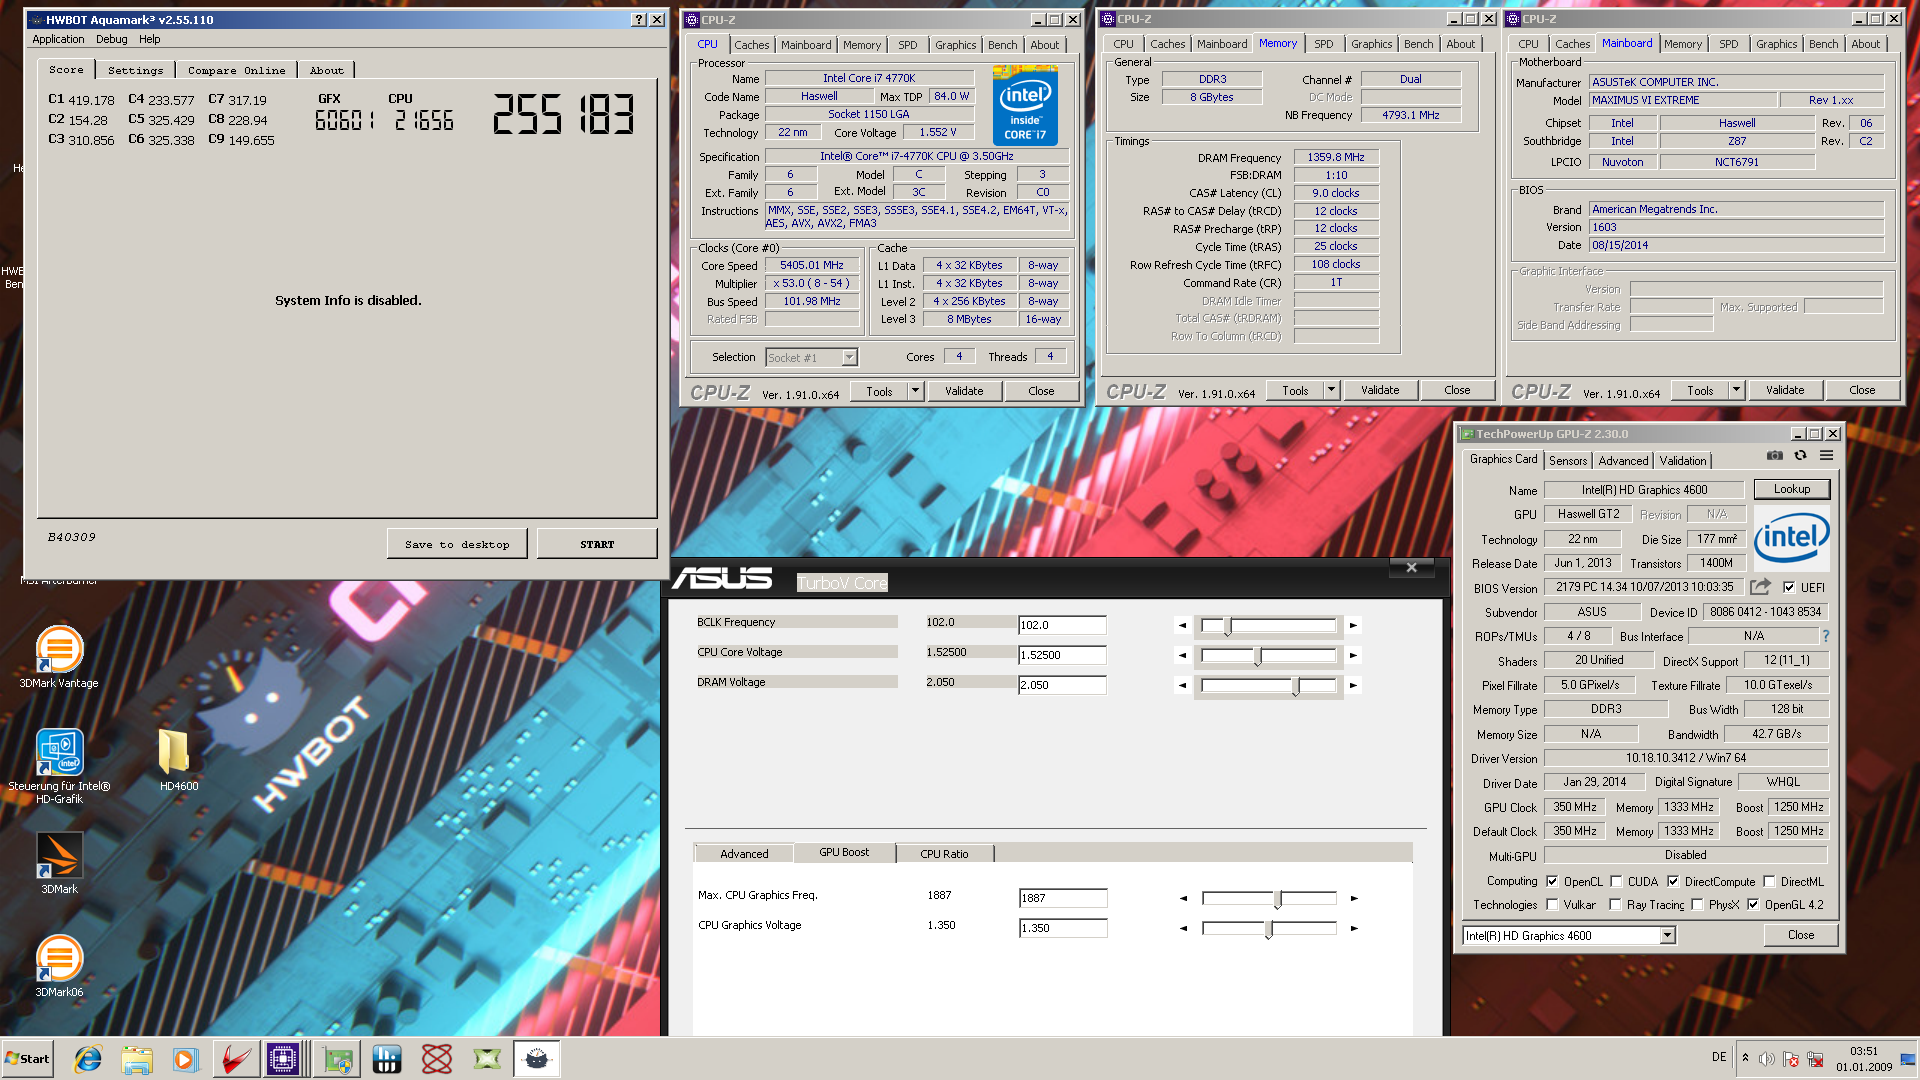Screen dimensions: 1920x1080
Task: Open Debug menu in Aquamark
Action: coord(111,39)
